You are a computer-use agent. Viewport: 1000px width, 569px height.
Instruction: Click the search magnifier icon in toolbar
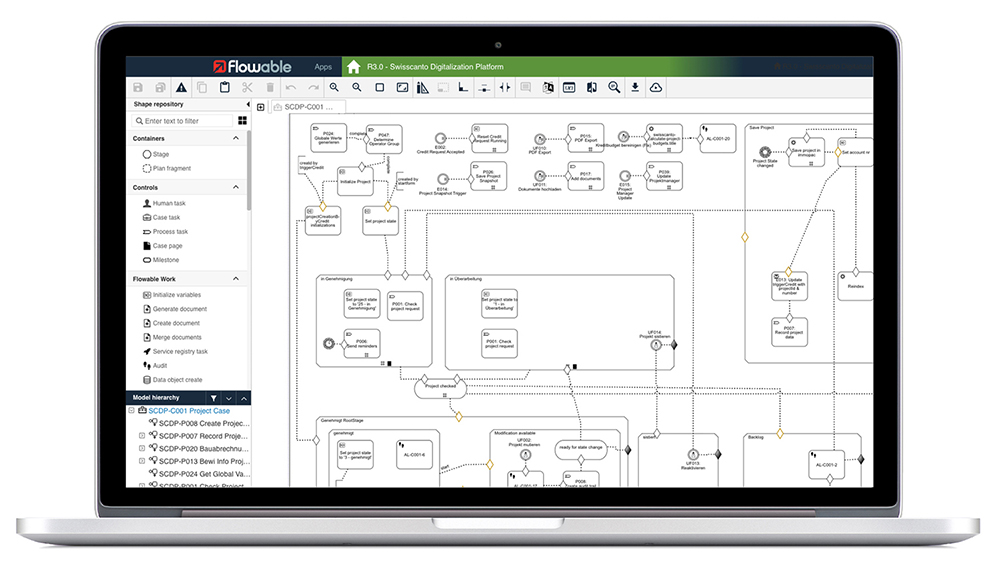(614, 87)
